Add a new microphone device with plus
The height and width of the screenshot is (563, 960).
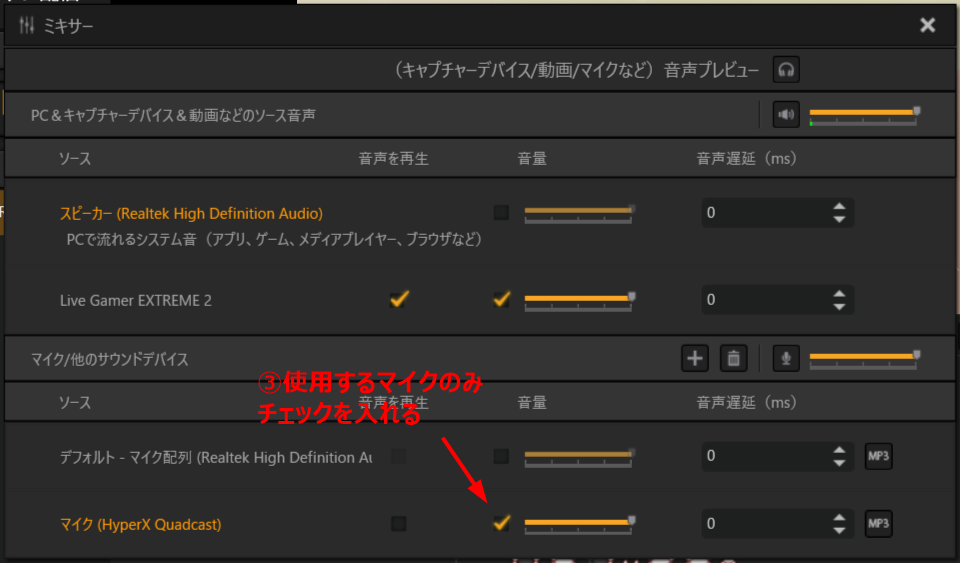[695, 358]
